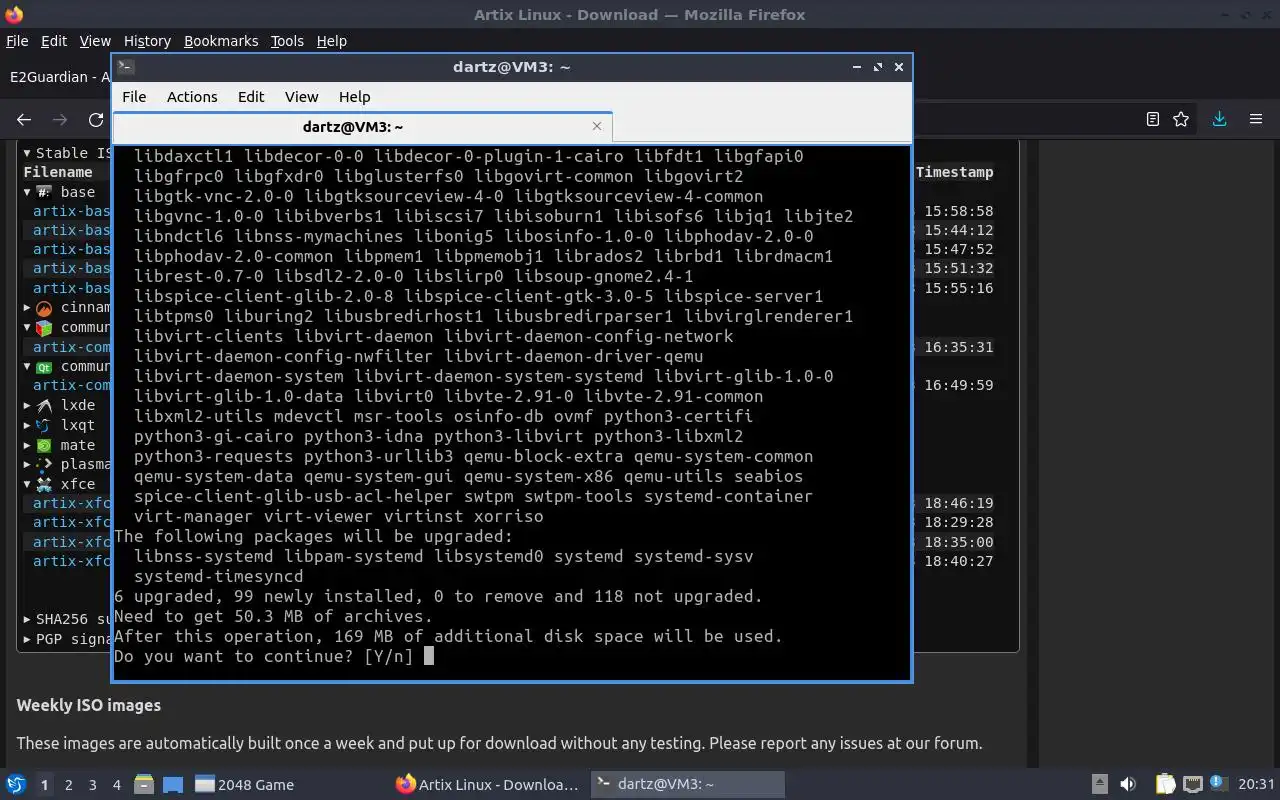Open Firefox hamburger application menu
Viewport: 1280px width, 800px height.
[x=1256, y=119]
